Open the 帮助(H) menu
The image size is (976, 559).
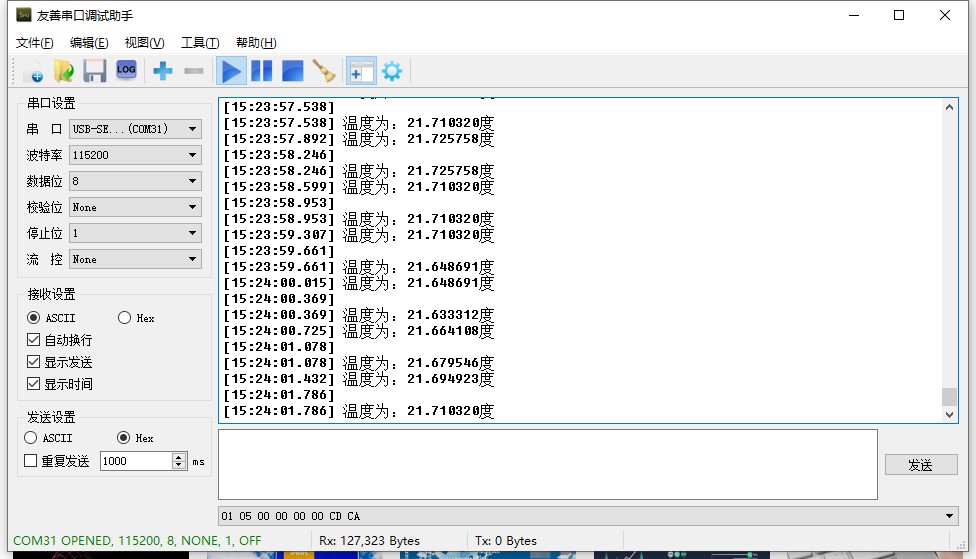coord(256,42)
